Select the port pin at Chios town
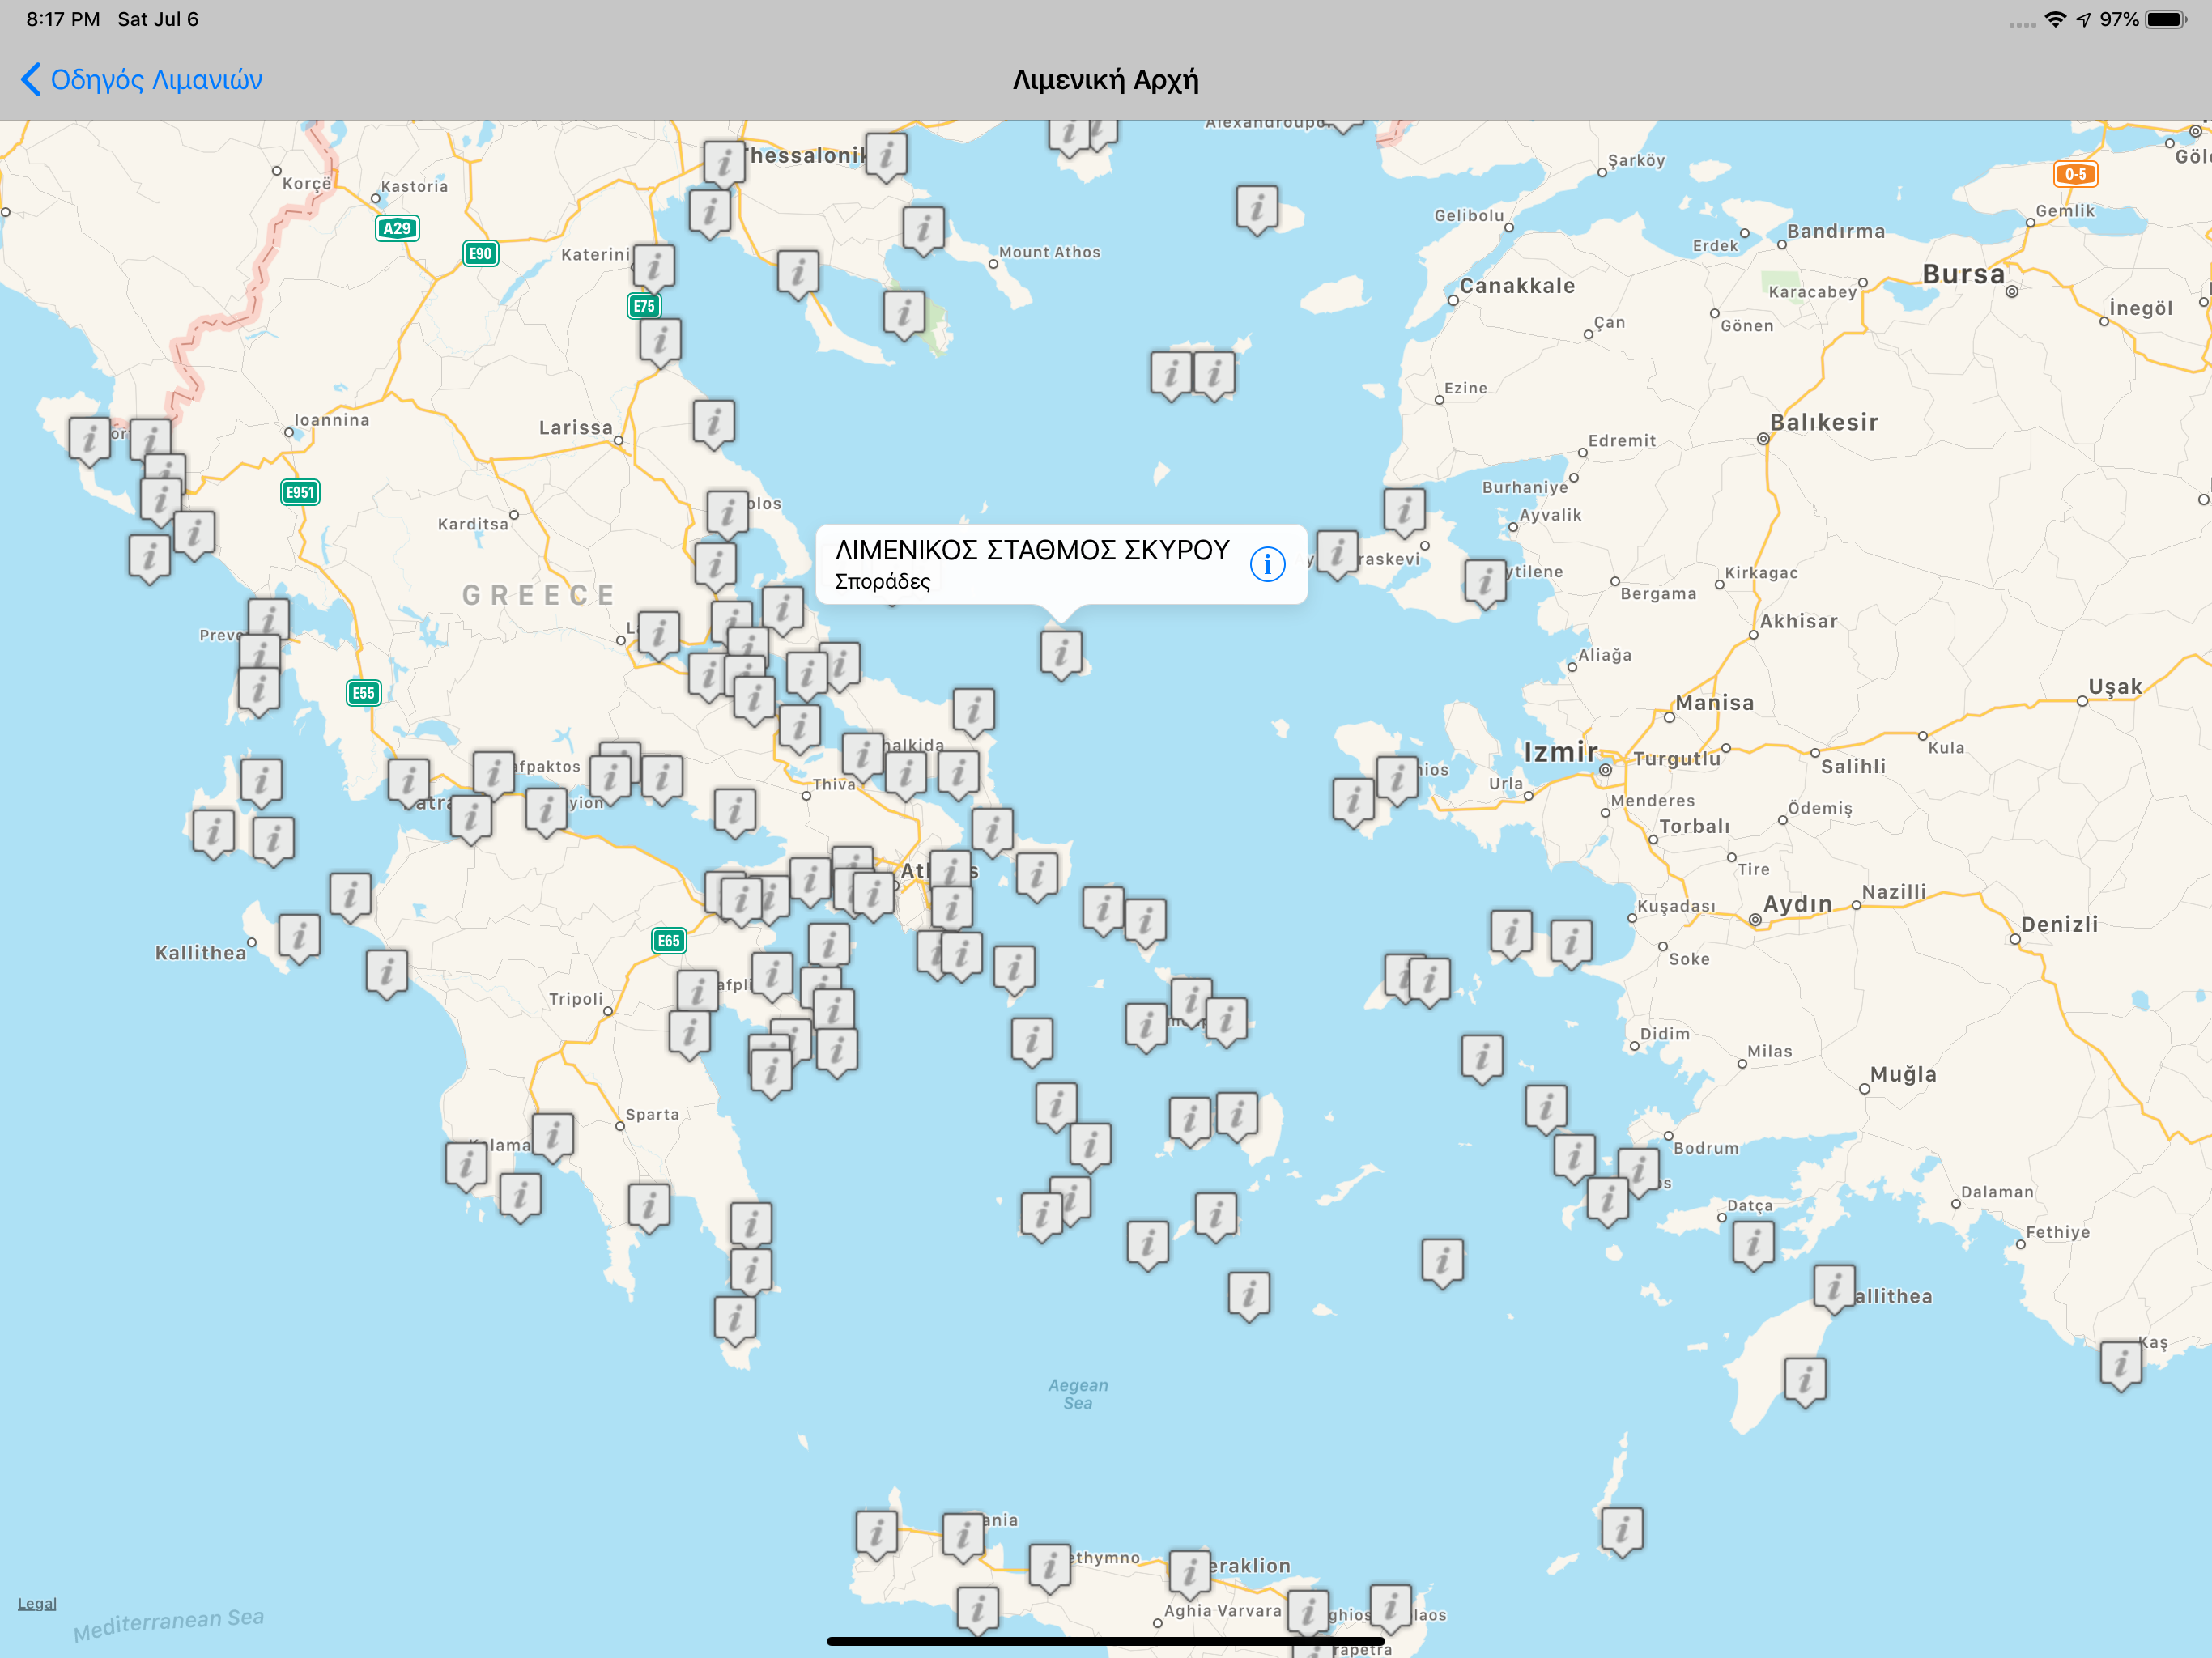2212x1658 pixels. pos(1396,779)
